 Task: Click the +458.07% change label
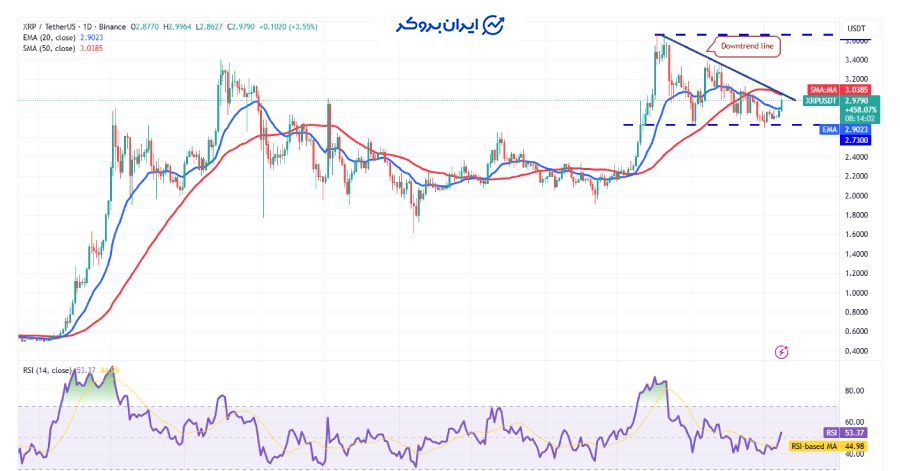tap(856, 110)
